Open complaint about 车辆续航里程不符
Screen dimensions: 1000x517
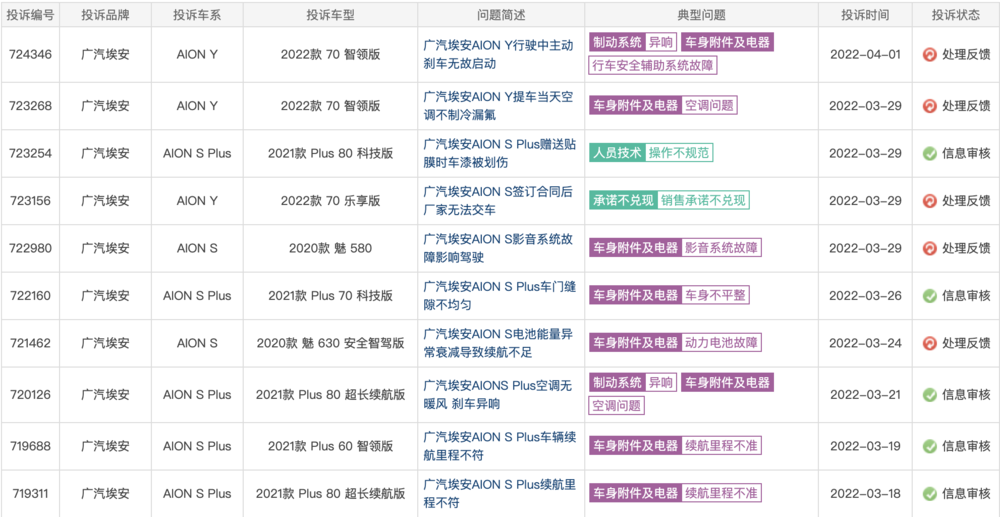[499, 446]
